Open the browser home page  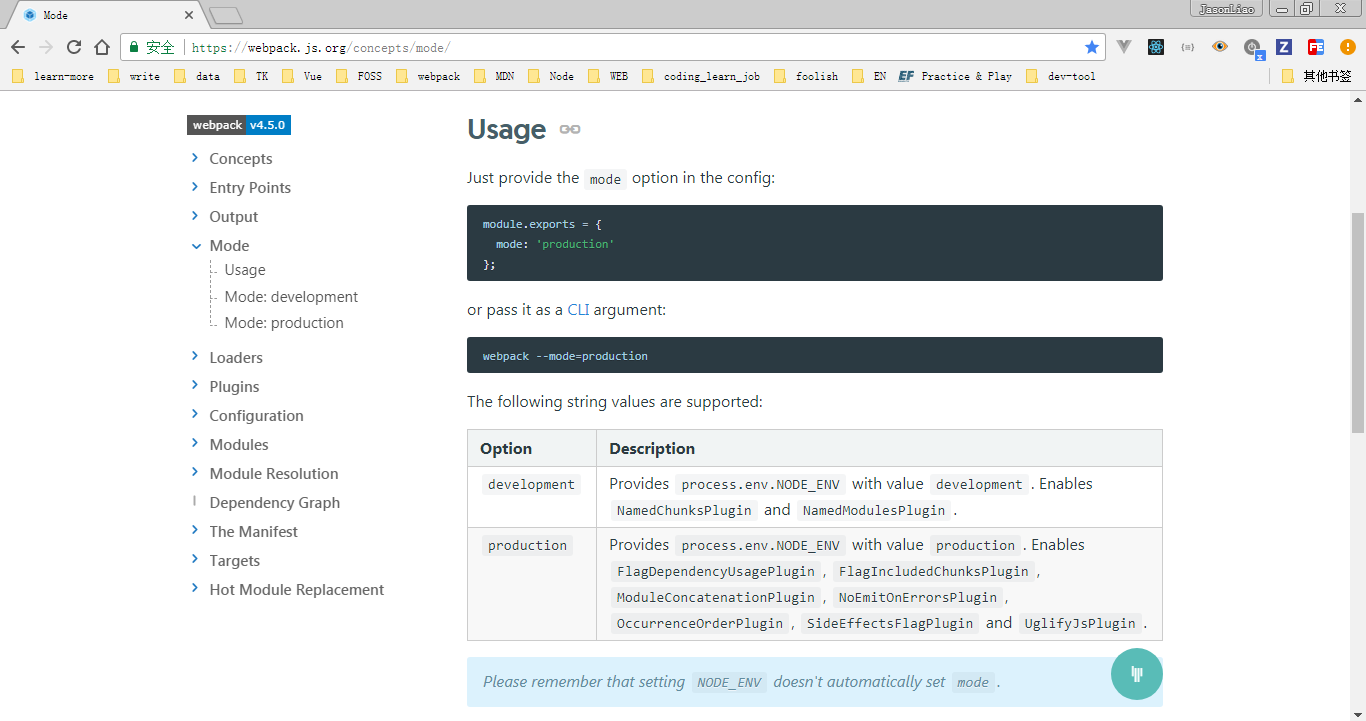tap(102, 47)
